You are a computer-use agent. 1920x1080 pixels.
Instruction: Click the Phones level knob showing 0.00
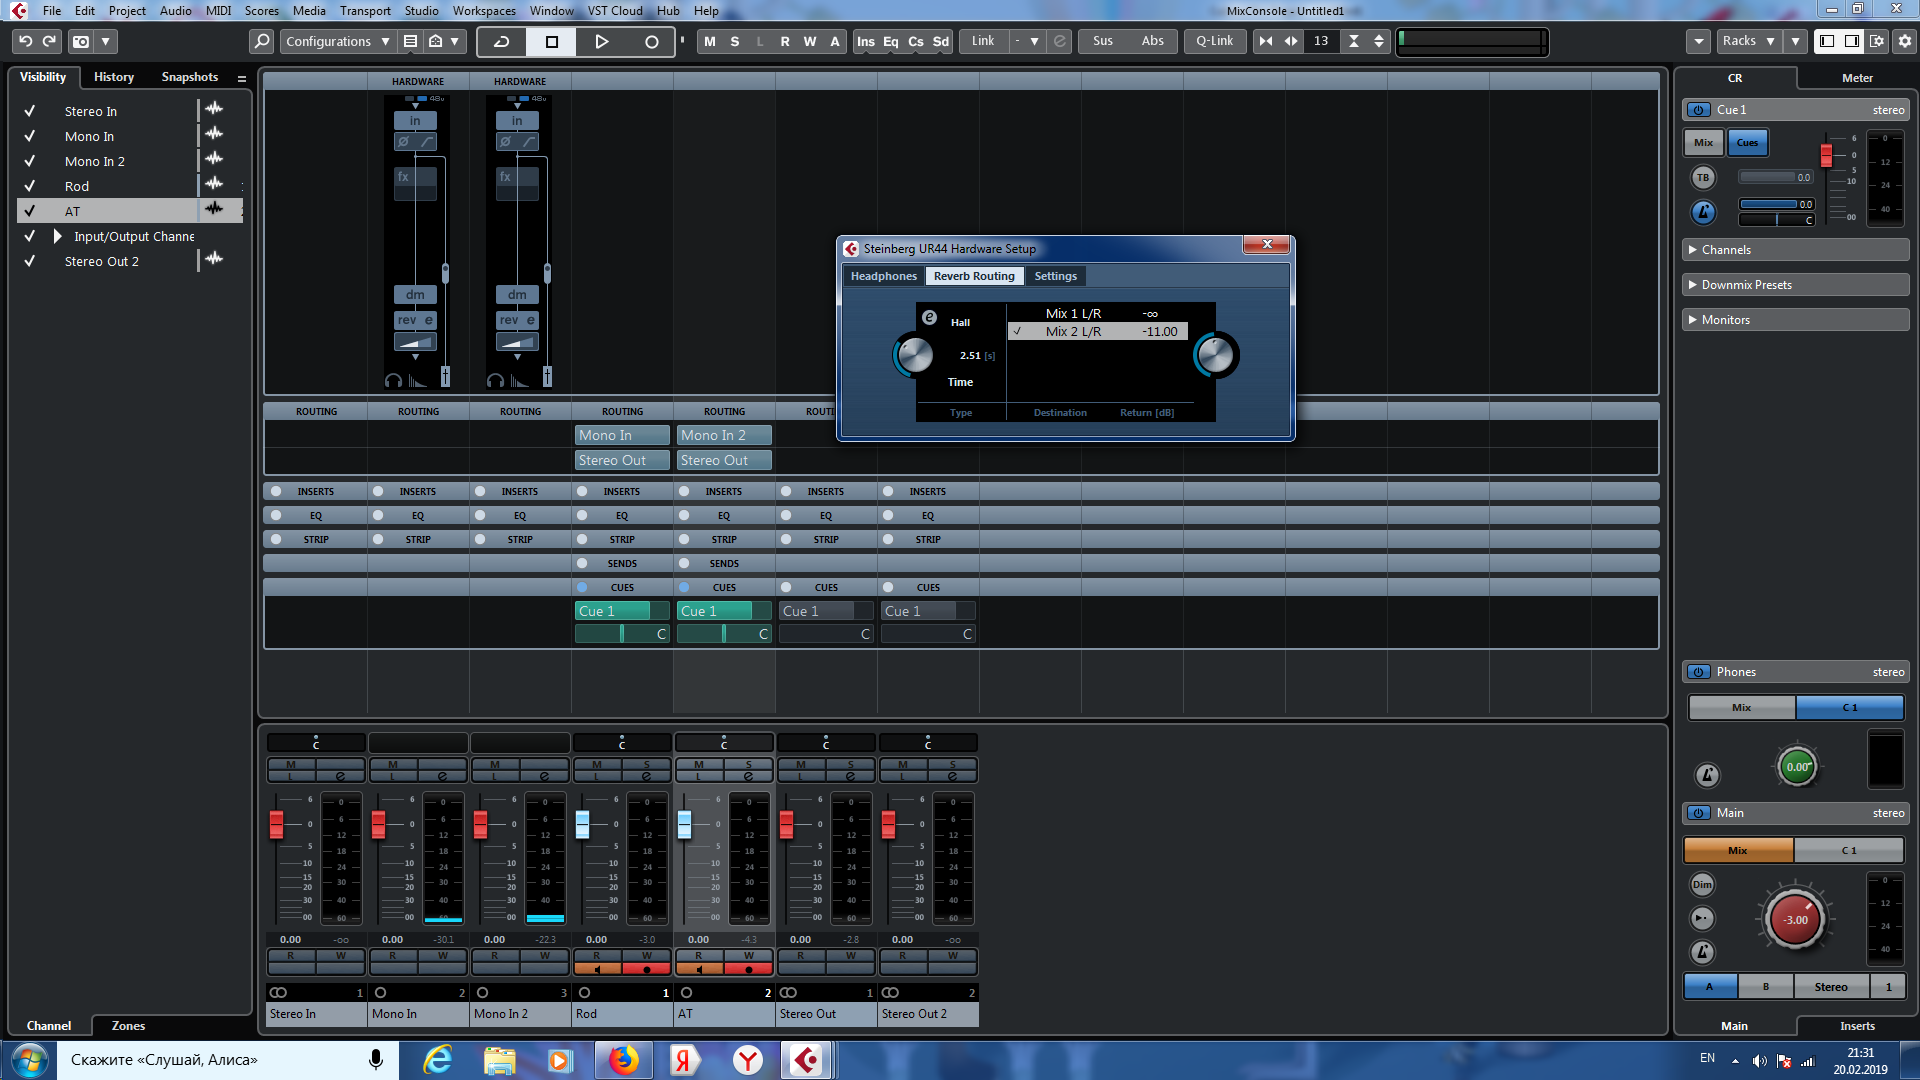pos(1797,767)
